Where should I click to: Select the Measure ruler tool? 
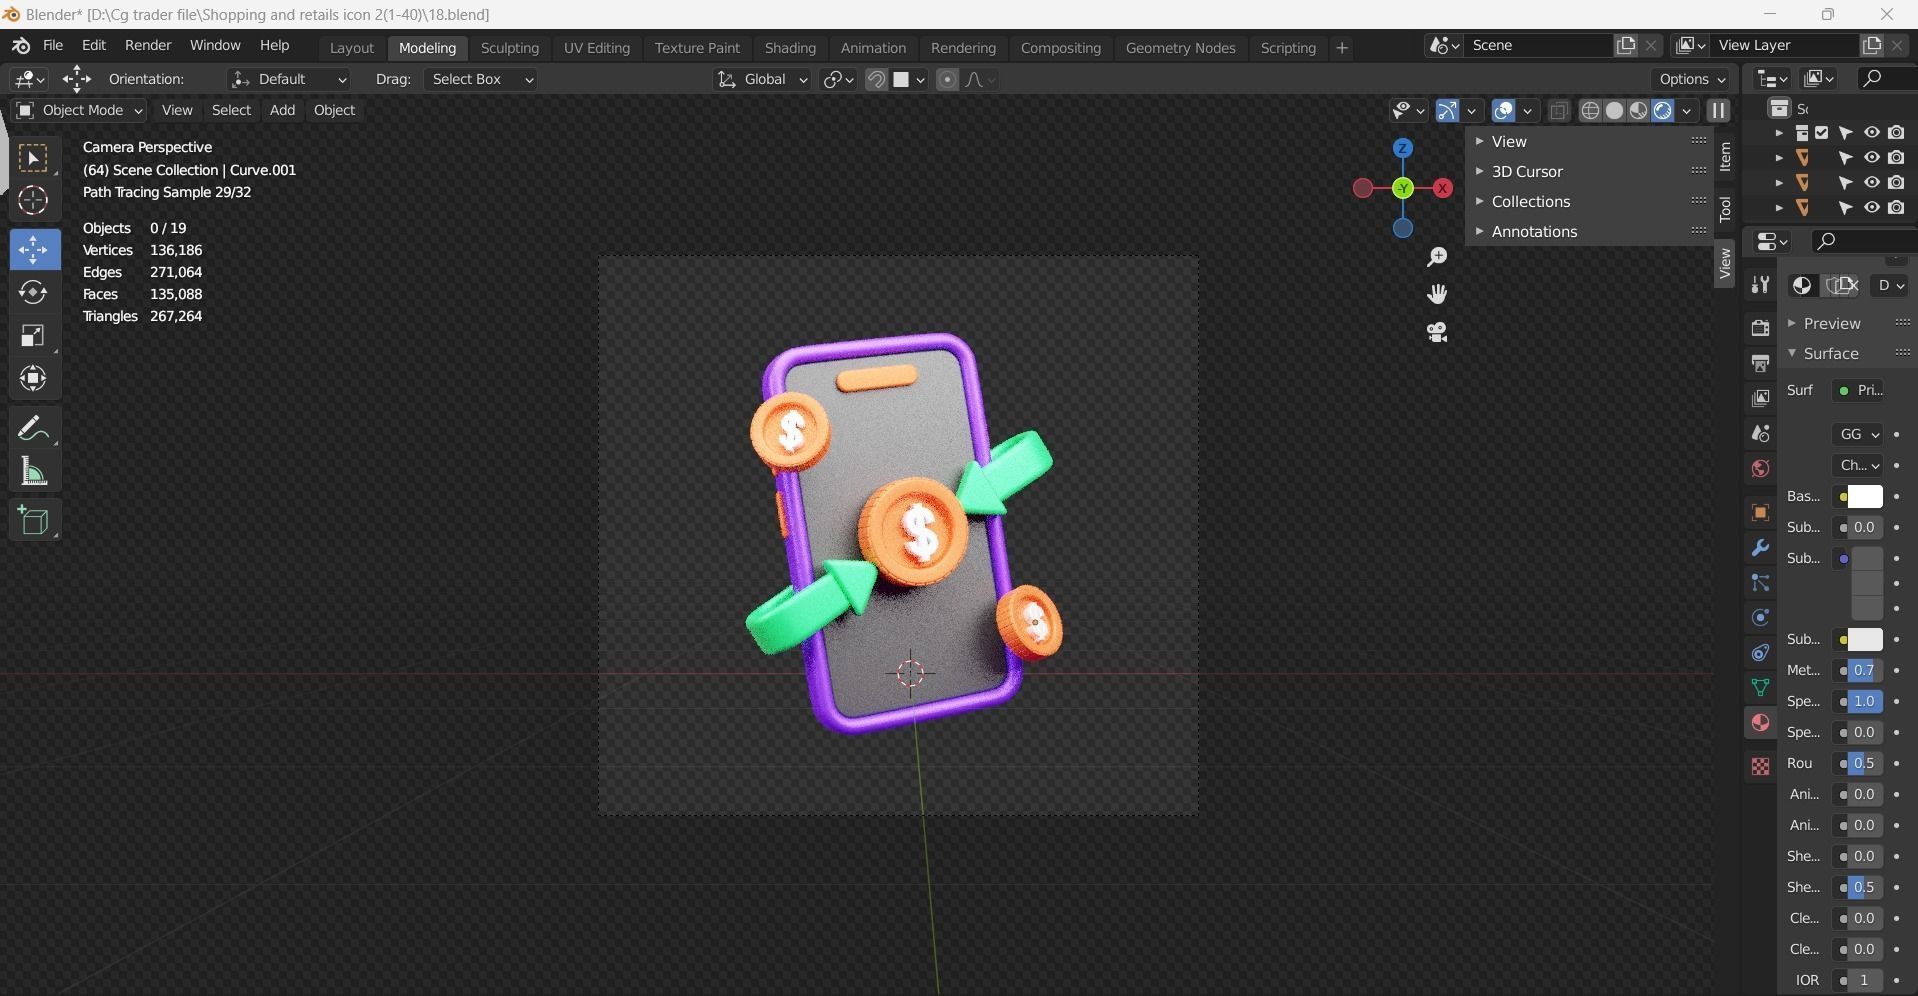tap(33, 472)
